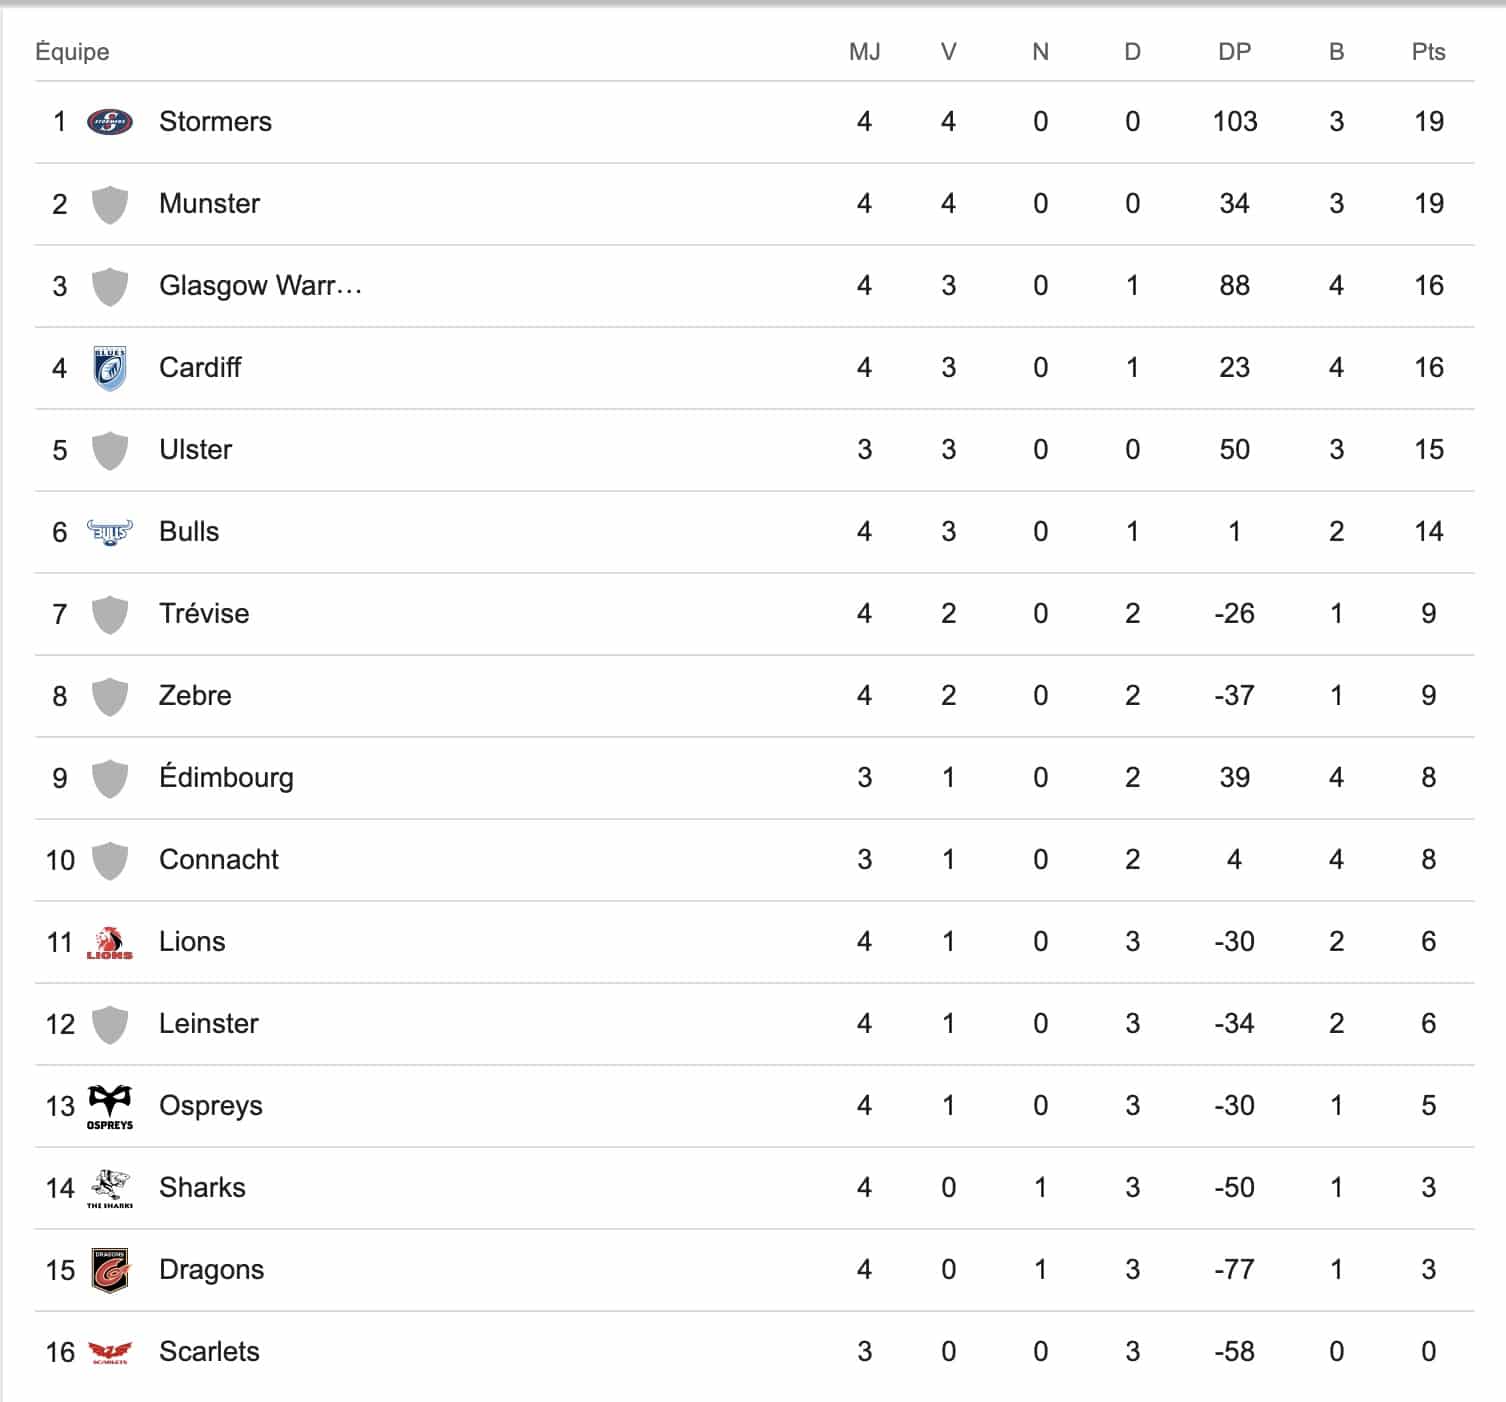Click the DP column header
This screenshot has width=1506, height=1402.
[x=1234, y=52]
